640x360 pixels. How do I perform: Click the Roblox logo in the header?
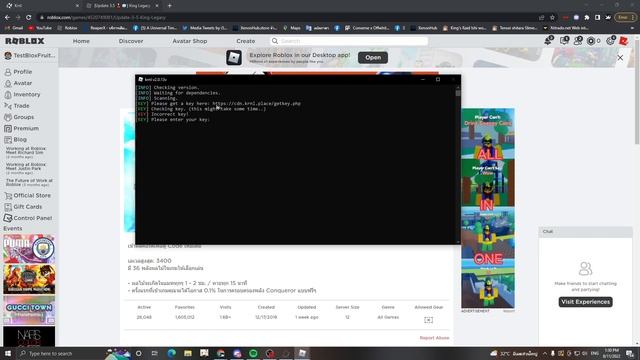24,41
